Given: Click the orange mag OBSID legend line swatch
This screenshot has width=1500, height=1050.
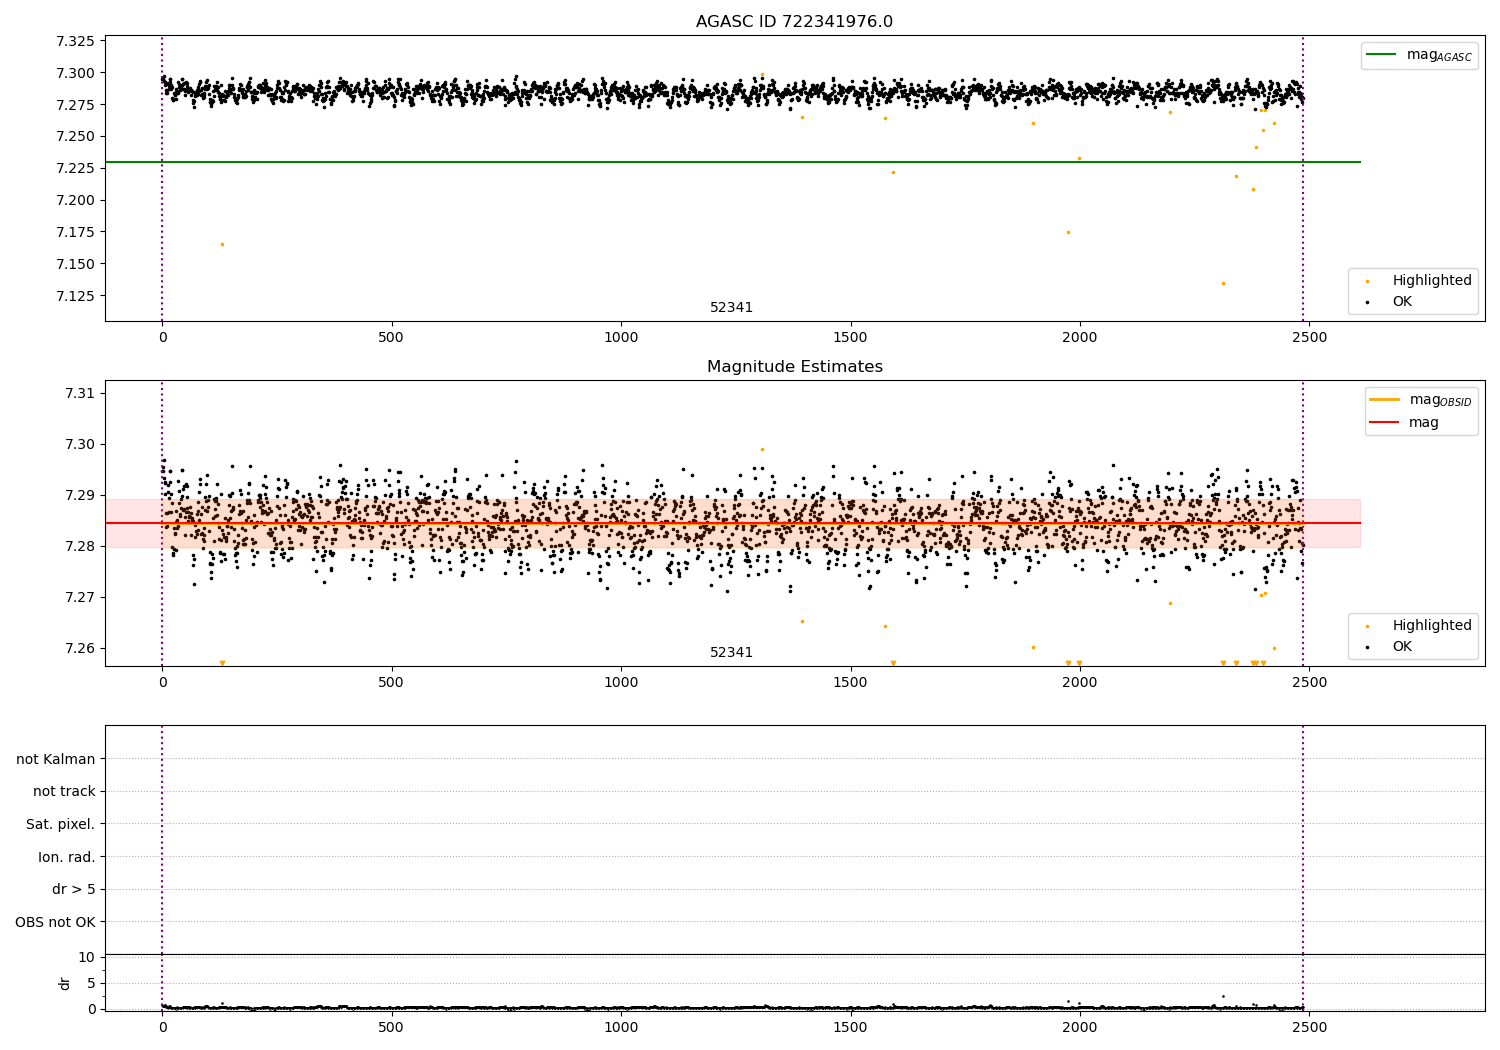Looking at the screenshot, I should click(1385, 400).
